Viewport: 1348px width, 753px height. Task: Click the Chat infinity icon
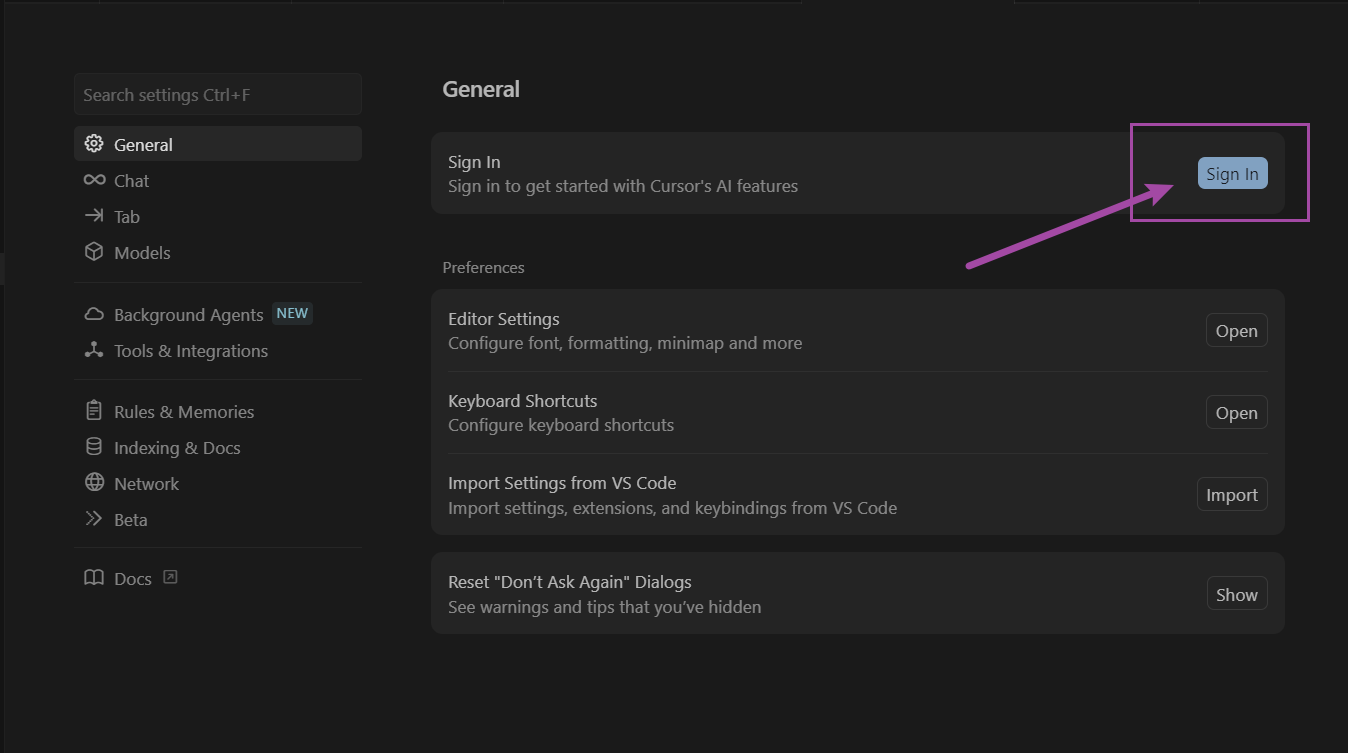pos(94,180)
